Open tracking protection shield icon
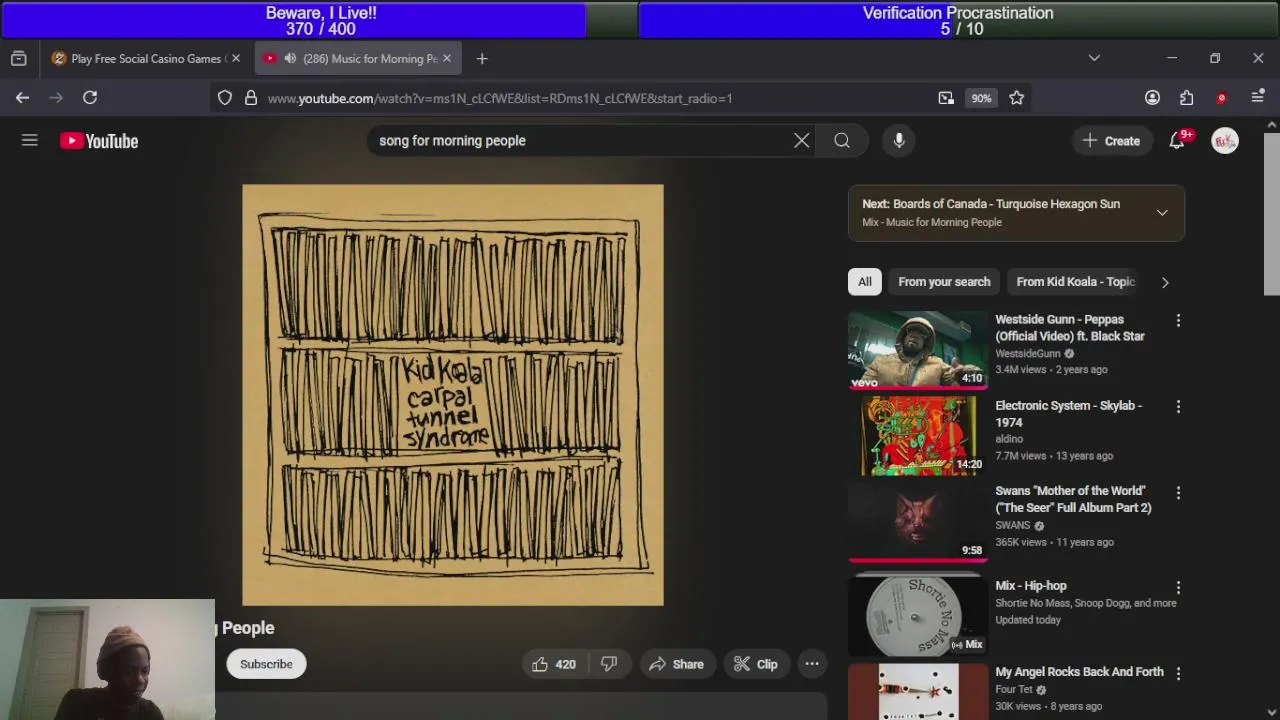Viewport: 1280px width, 720px height. pos(225,98)
